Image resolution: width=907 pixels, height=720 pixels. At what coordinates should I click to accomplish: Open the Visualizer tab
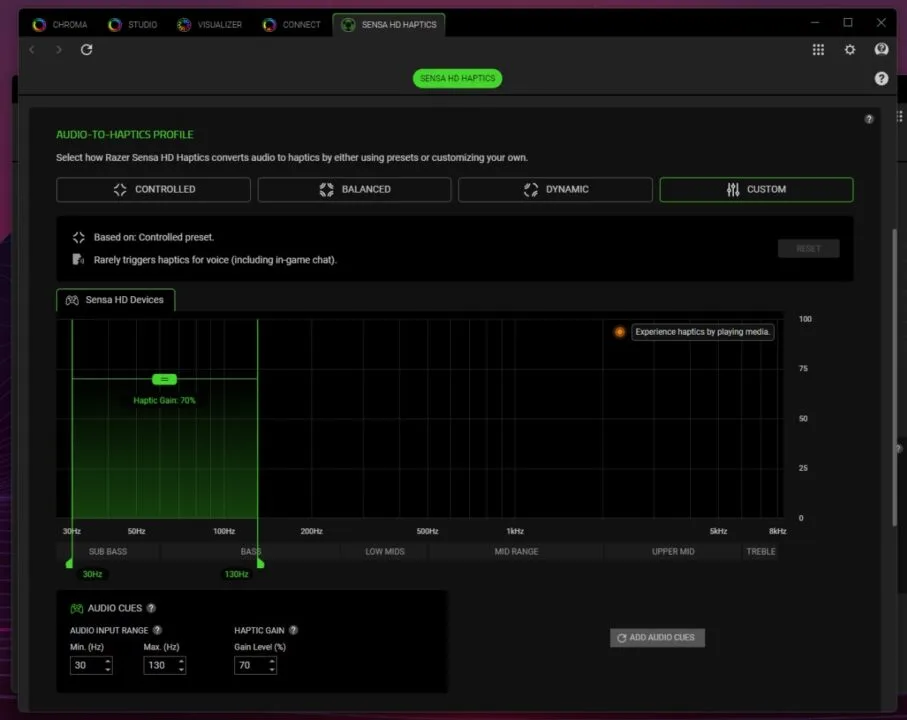click(210, 24)
